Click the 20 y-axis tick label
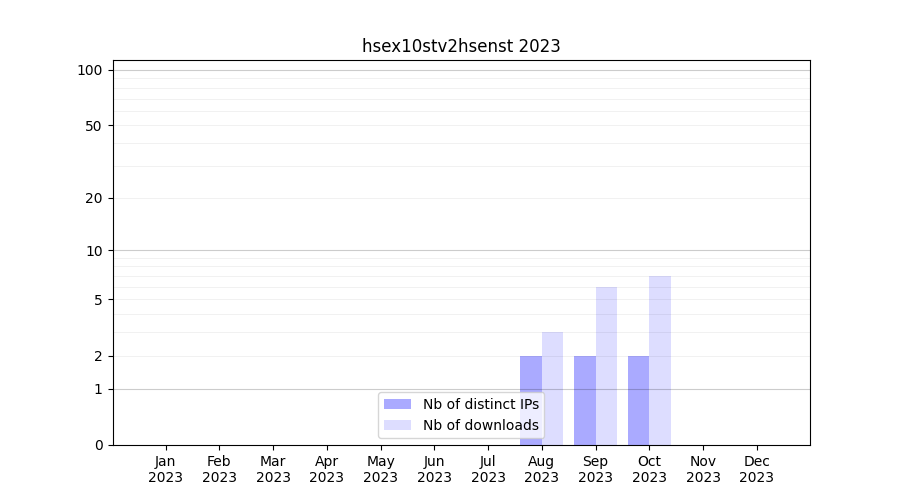This screenshot has width=900, height=500. click(93, 198)
